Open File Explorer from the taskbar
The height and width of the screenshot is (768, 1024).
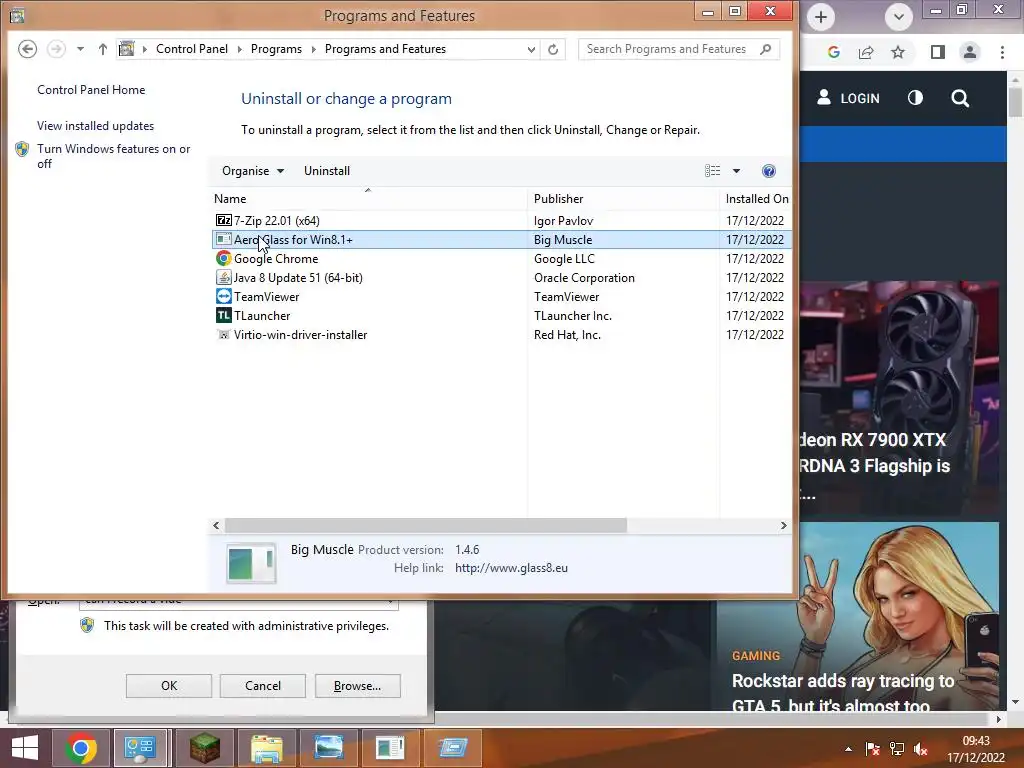click(x=266, y=748)
